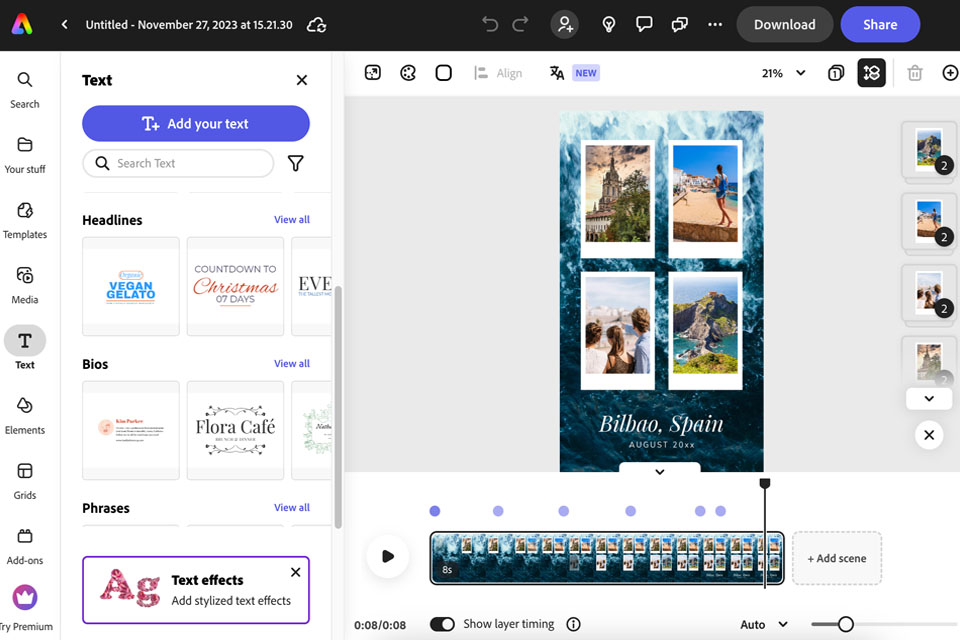This screenshot has height=640, width=960.
Task: Click the pages view icon
Action: tap(836, 73)
